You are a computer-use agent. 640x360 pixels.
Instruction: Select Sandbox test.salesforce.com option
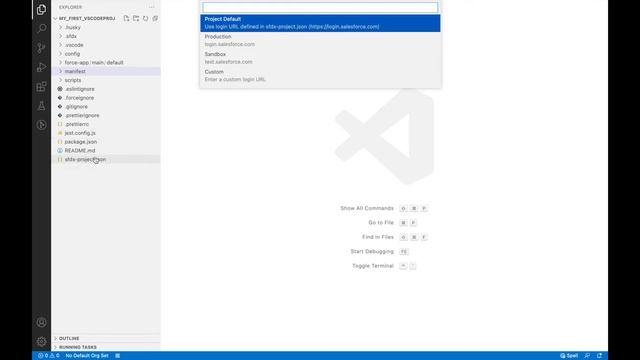pos(320,58)
